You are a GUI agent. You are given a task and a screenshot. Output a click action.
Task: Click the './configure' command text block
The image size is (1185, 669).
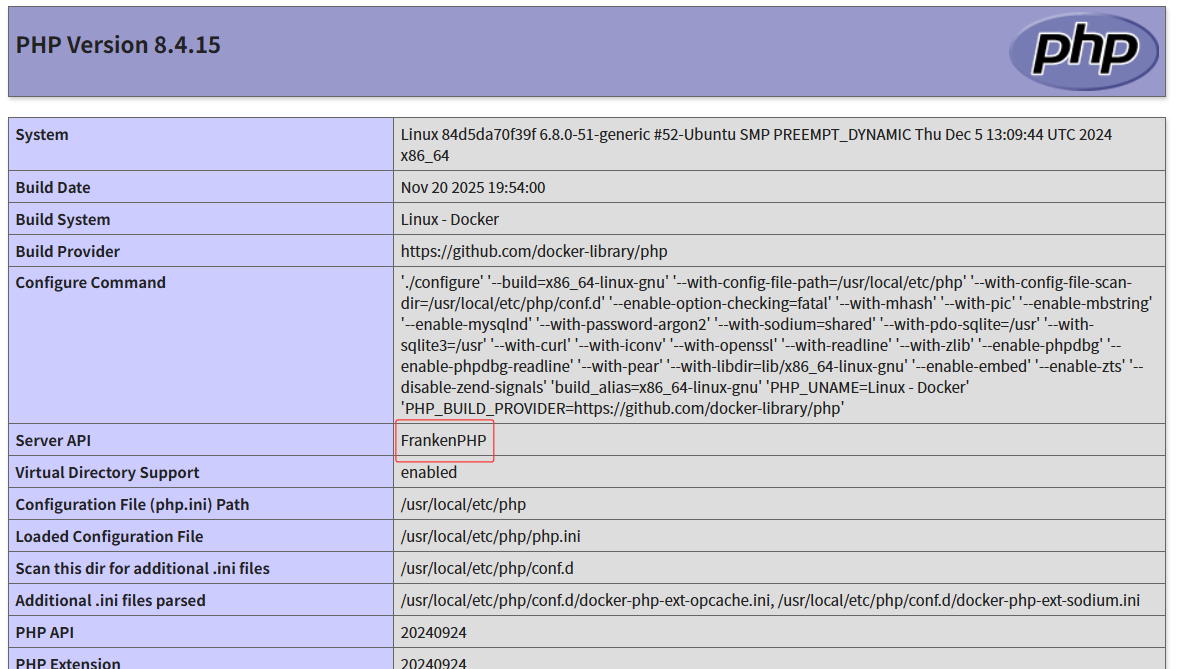tap(776, 345)
